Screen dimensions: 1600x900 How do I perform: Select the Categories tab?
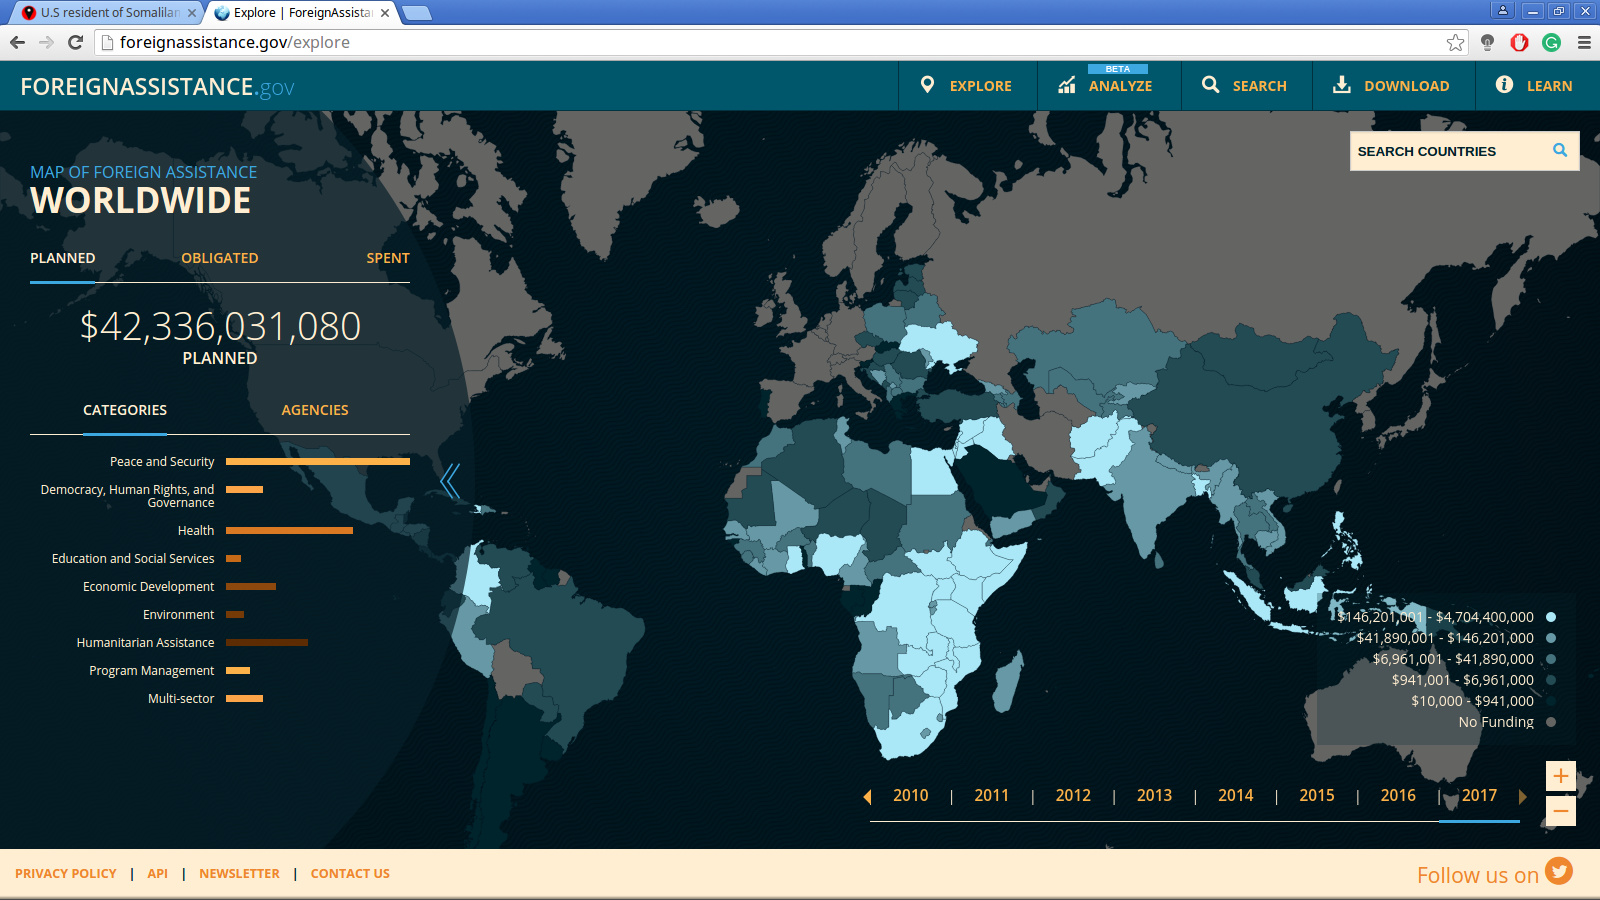pos(125,410)
